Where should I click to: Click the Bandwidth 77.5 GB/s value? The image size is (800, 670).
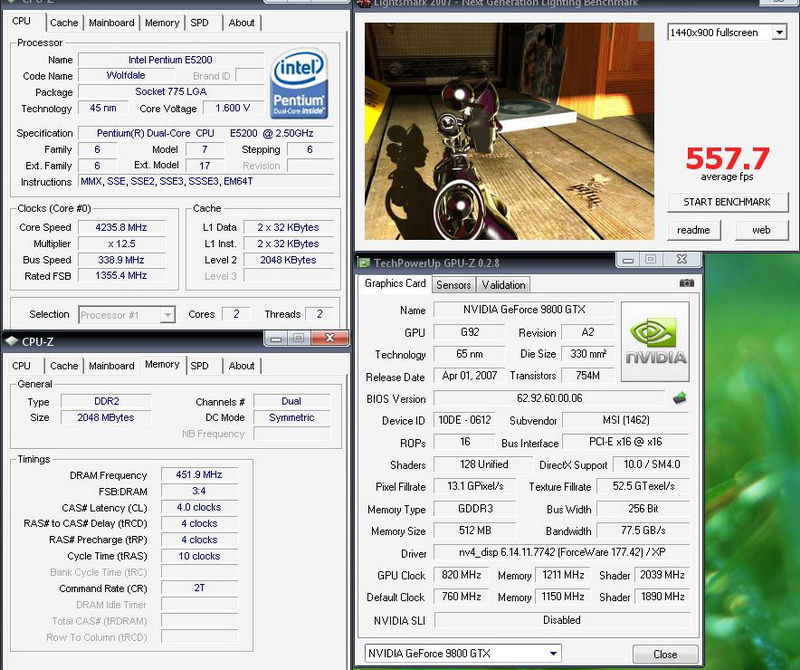tap(643, 531)
